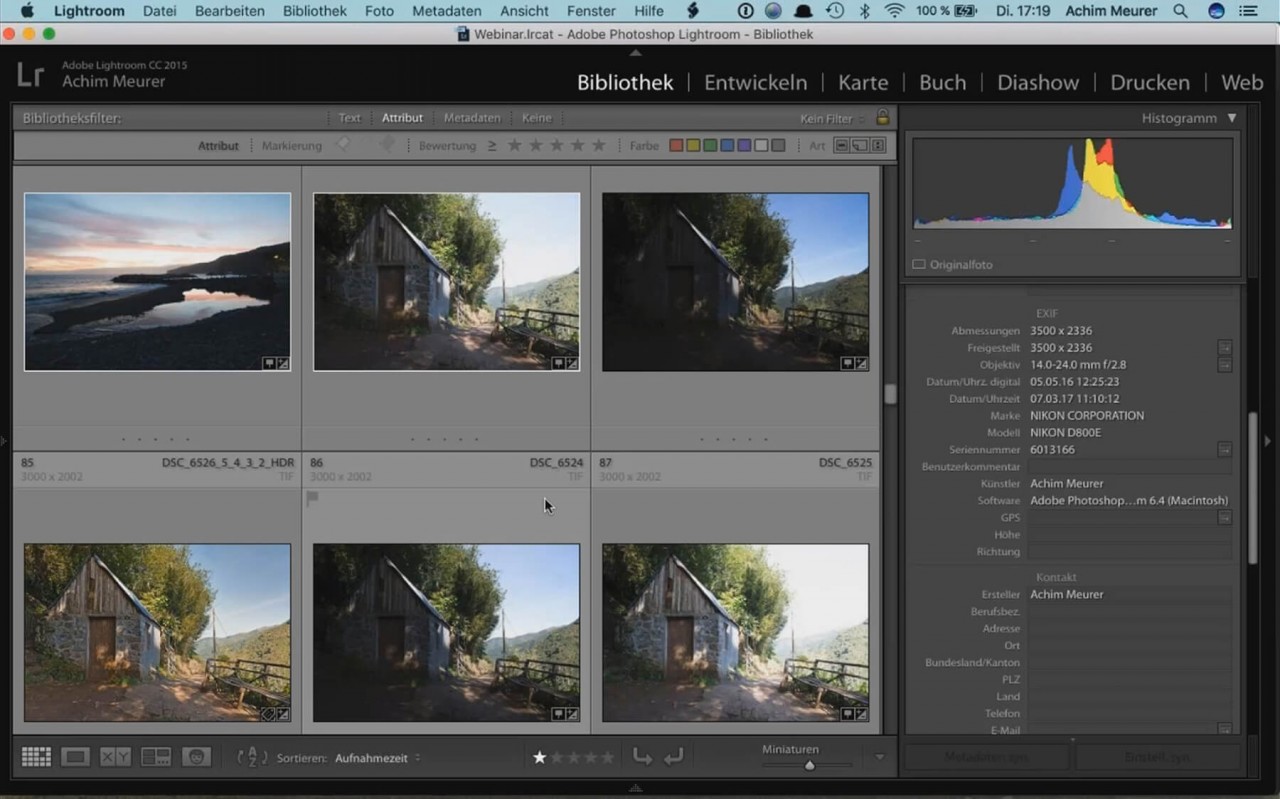This screenshot has height=799, width=1280.
Task: Click the Attribut filter button
Action: [402, 118]
